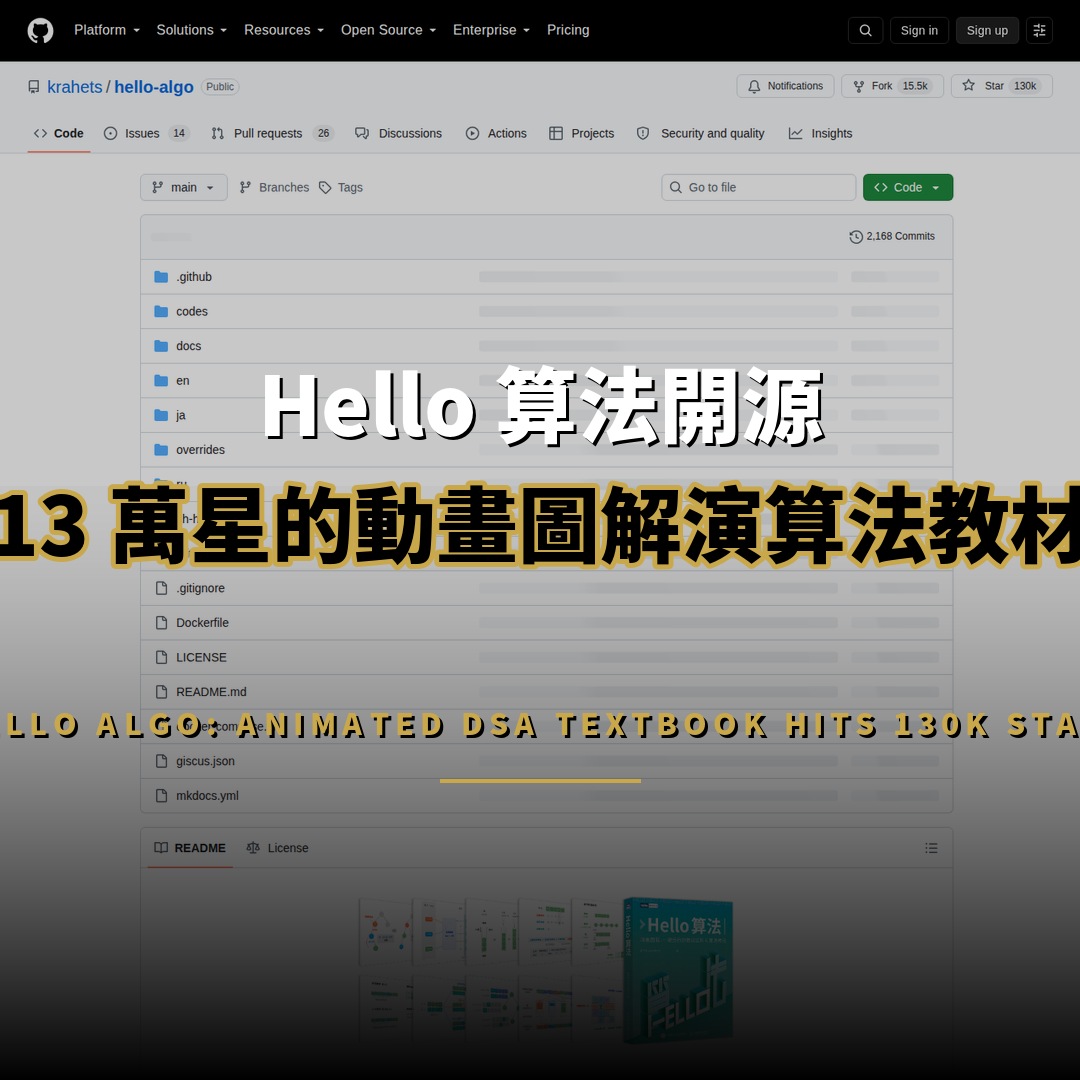View the Branches link

[274, 187]
